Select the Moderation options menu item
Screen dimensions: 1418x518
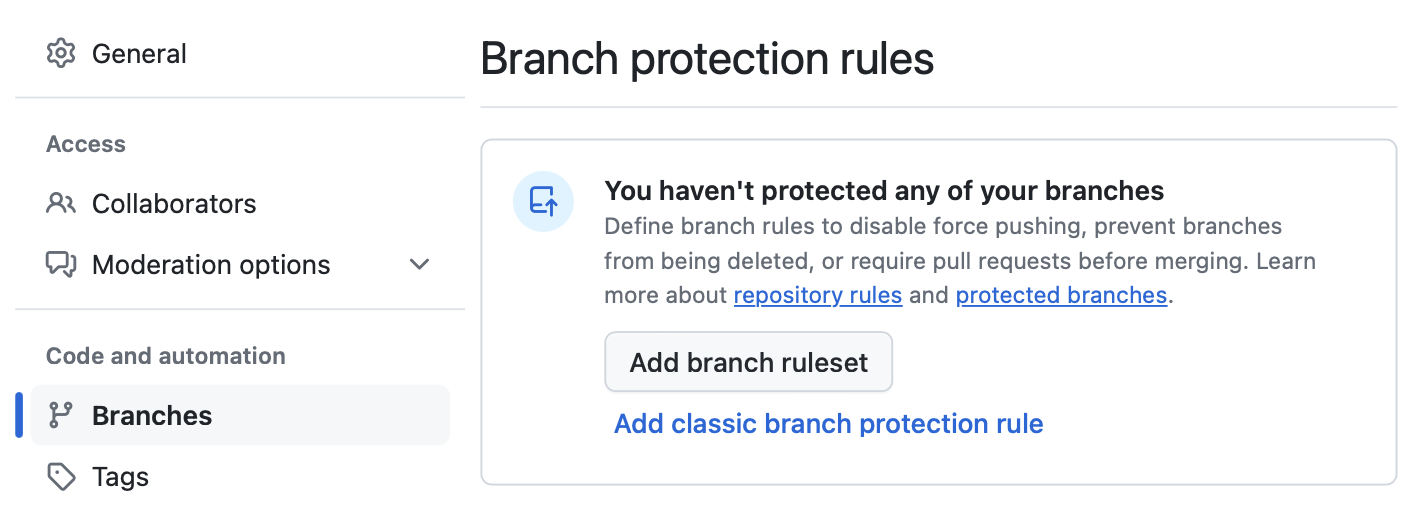click(x=211, y=265)
